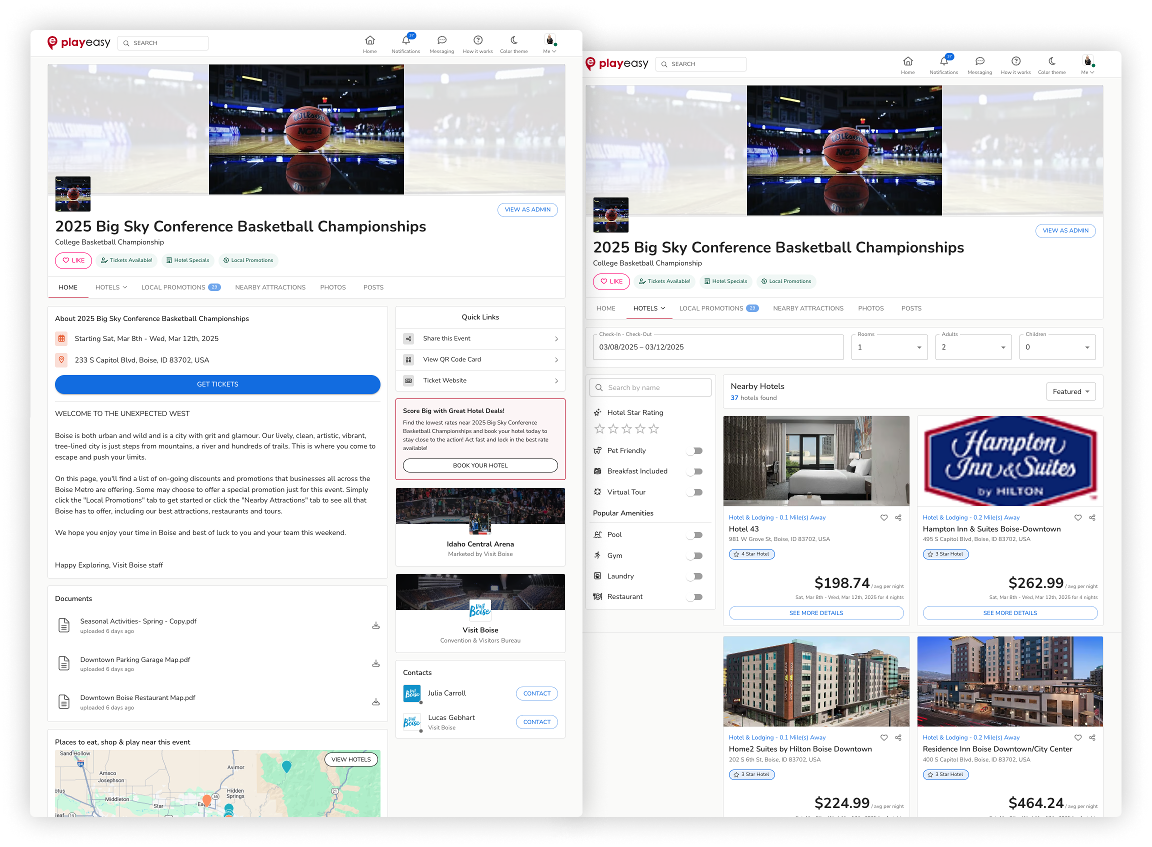Click Book Your Hotel button

pos(480,466)
